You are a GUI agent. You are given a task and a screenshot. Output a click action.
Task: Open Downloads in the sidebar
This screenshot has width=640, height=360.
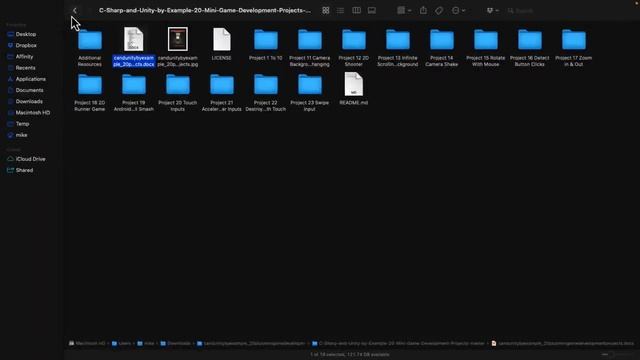point(29,101)
